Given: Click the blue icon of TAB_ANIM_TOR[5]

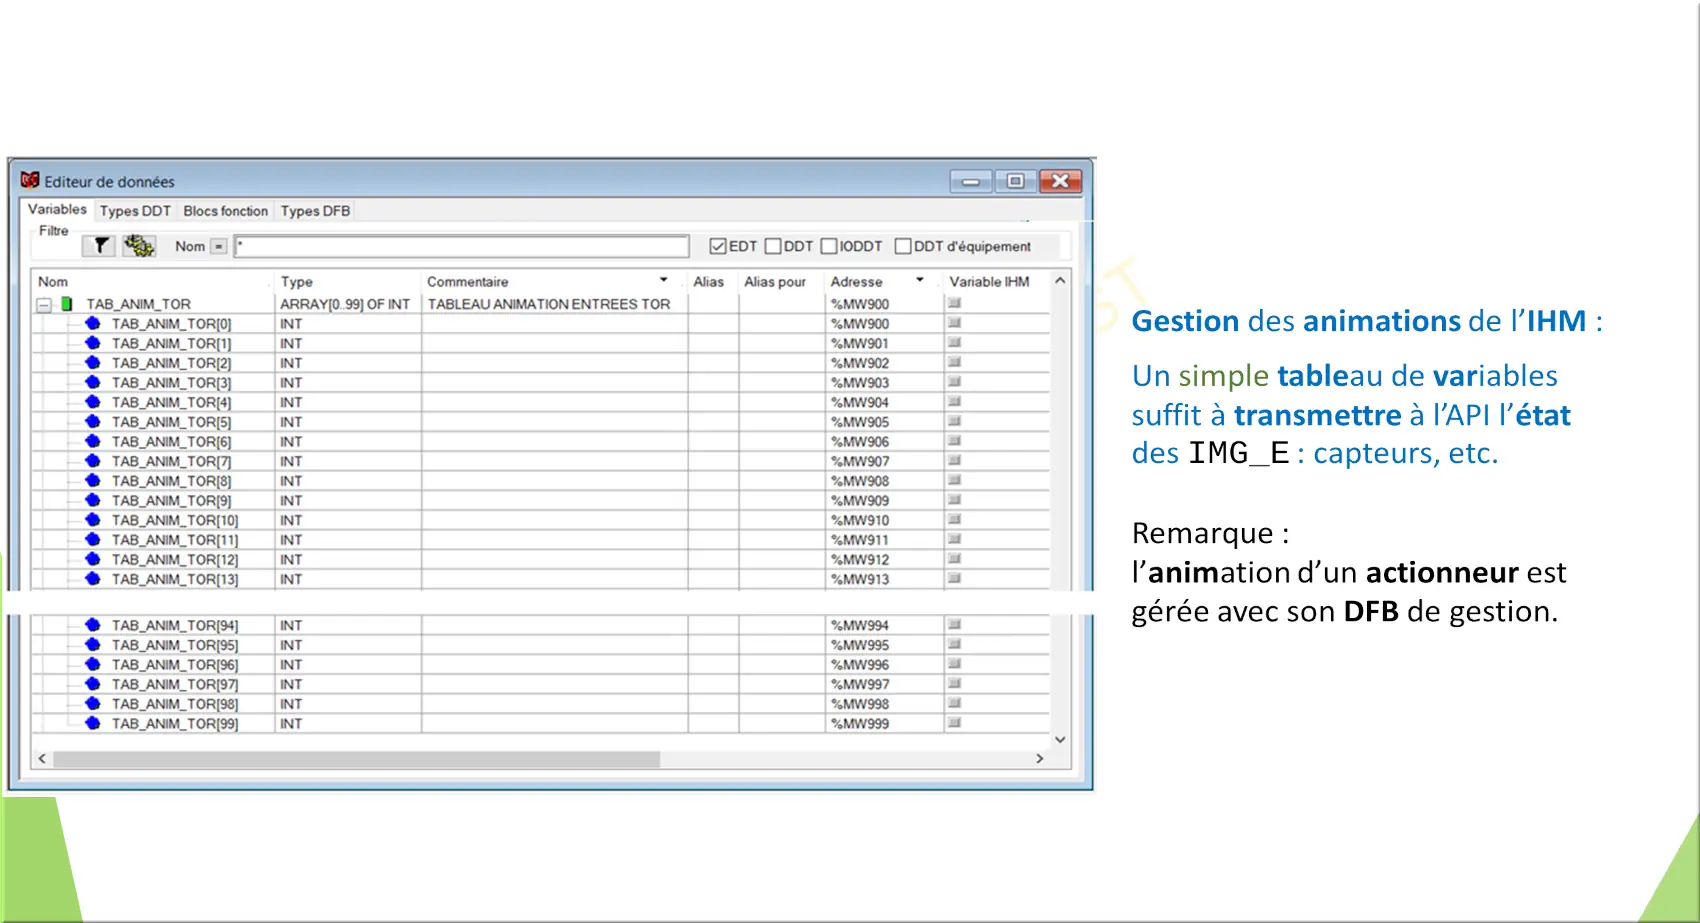Looking at the screenshot, I should click(93, 421).
